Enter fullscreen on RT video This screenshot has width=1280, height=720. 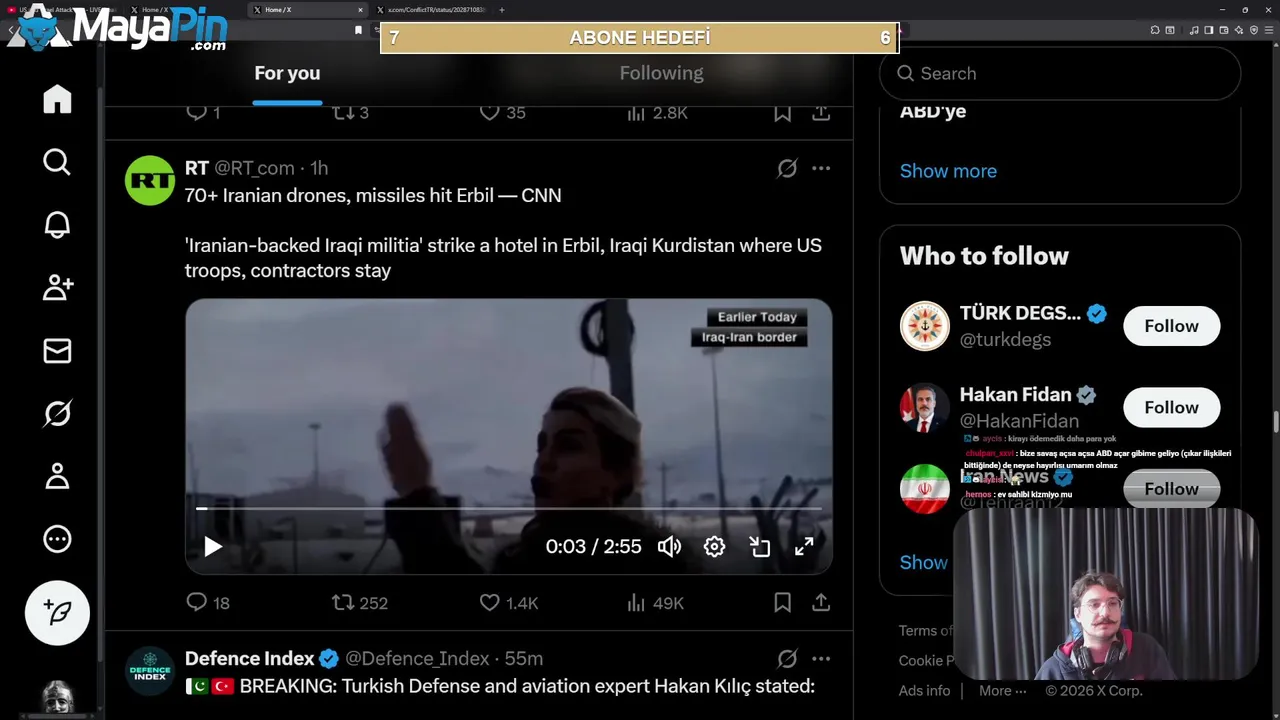pyautogui.click(x=804, y=546)
